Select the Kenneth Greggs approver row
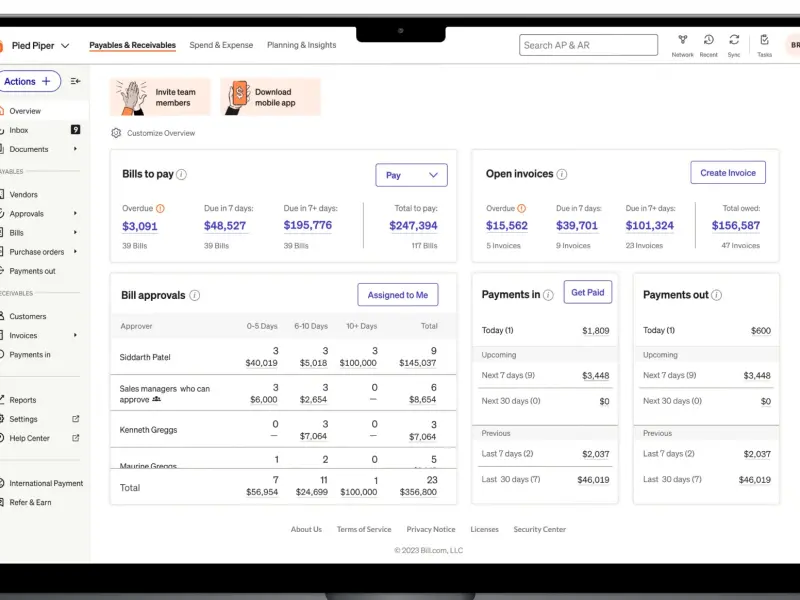Screen dimensions: 800x600 coord(283,430)
